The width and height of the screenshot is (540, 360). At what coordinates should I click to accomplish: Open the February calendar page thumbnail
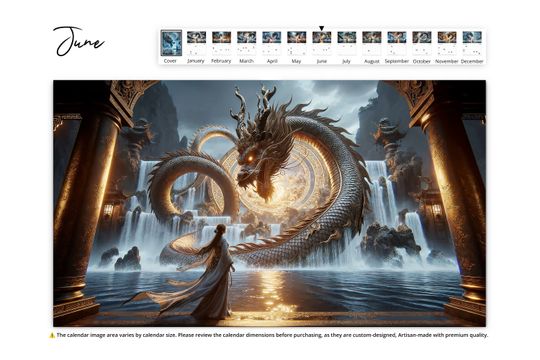221,43
